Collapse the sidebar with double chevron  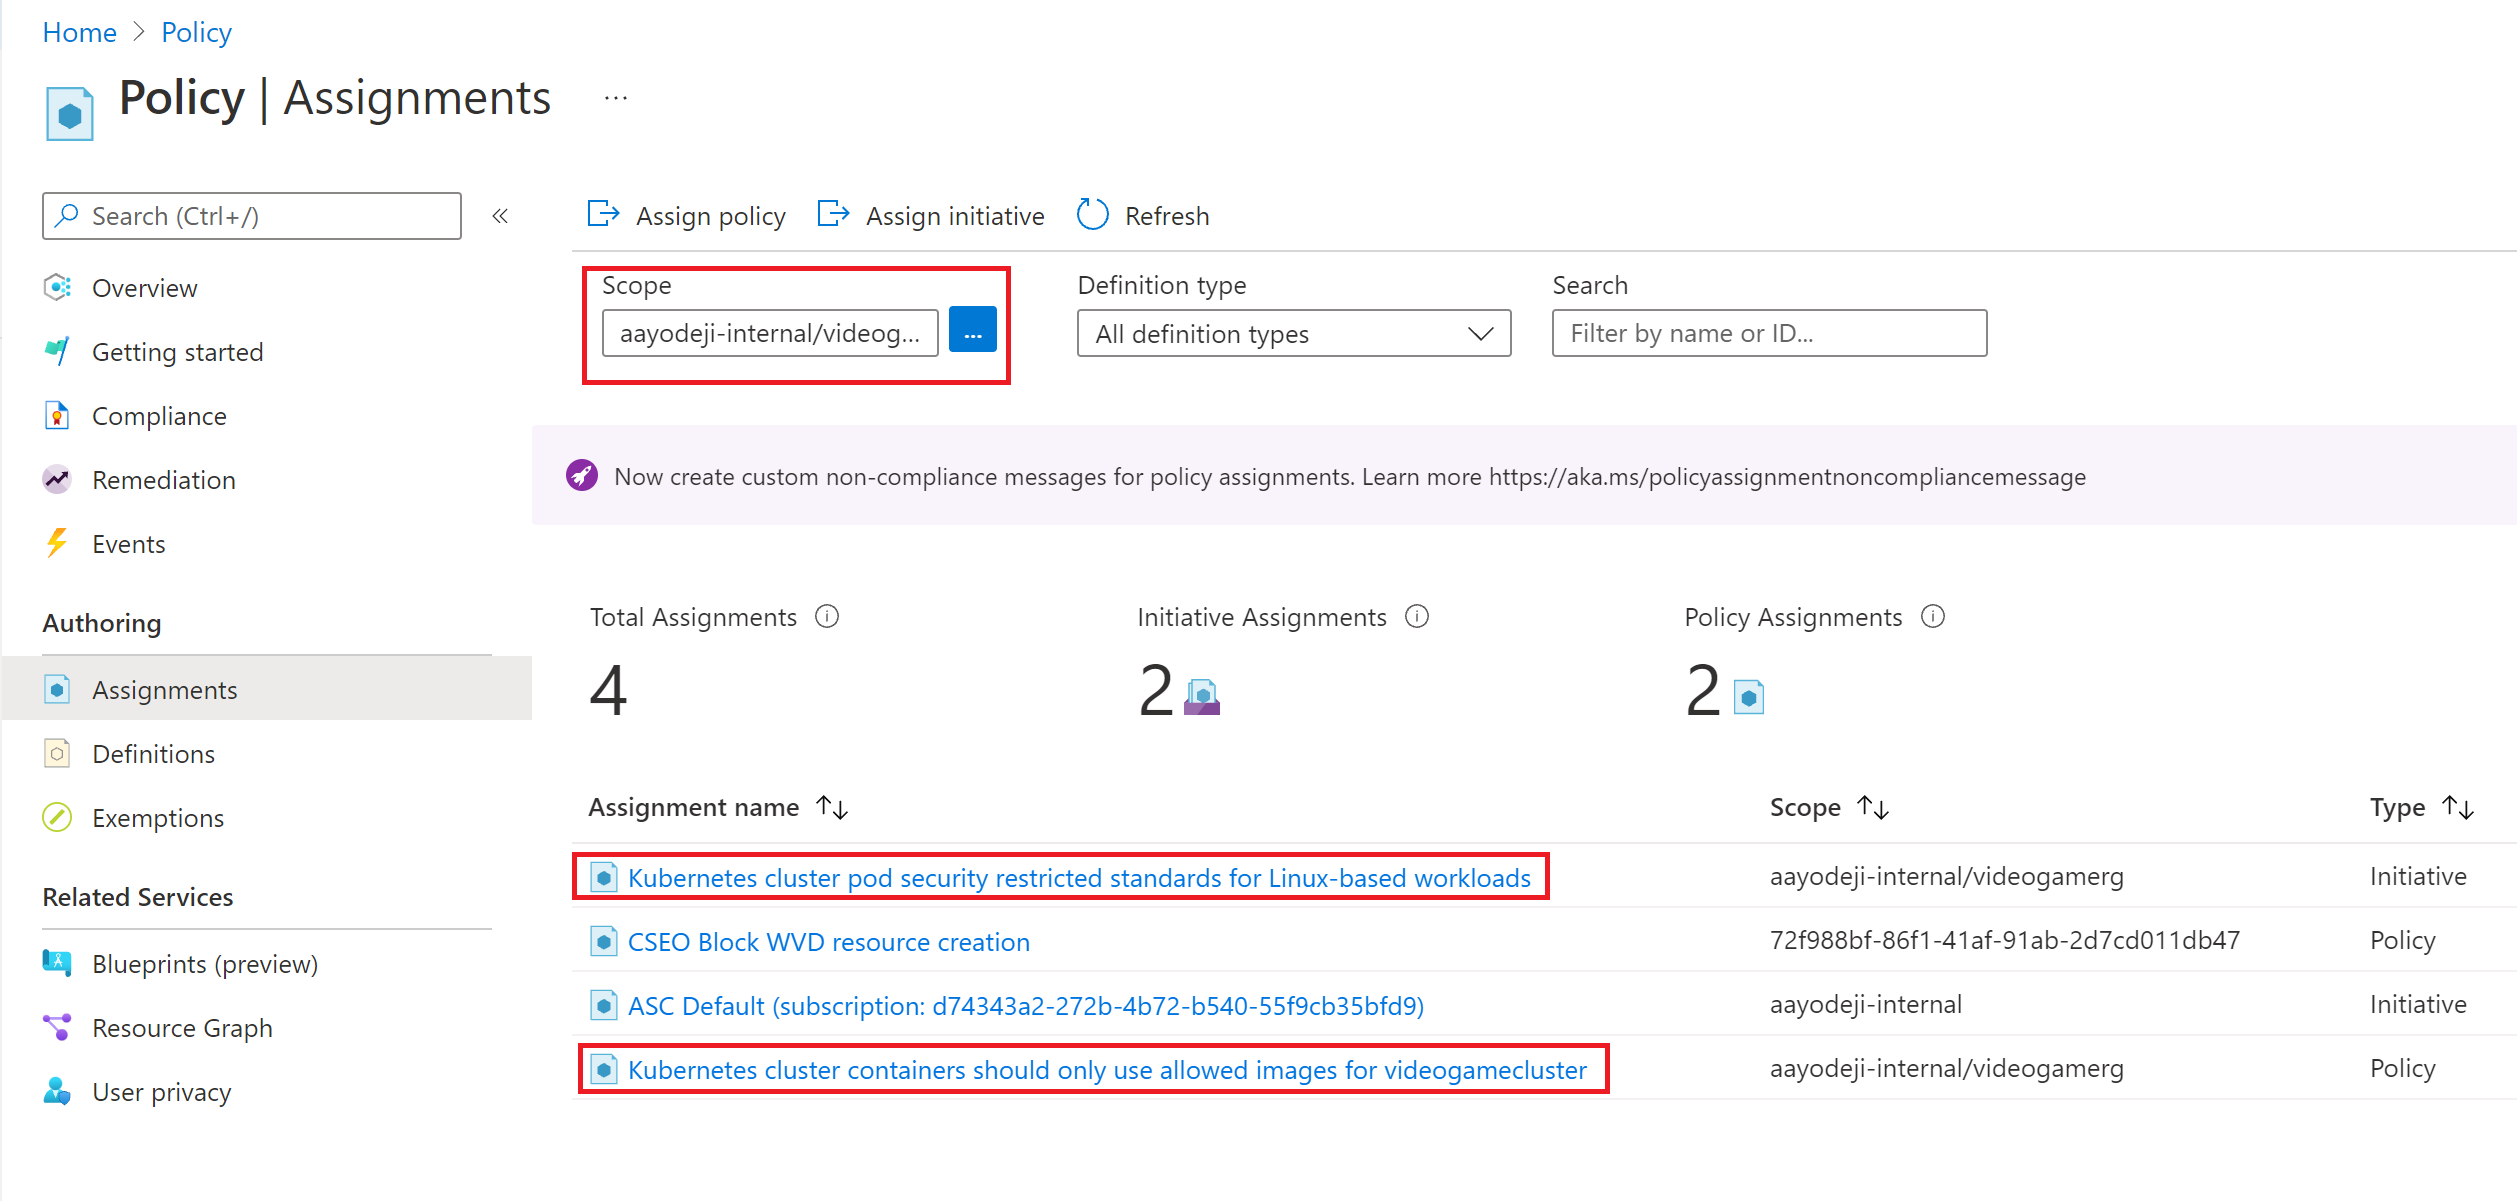tap(500, 216)
